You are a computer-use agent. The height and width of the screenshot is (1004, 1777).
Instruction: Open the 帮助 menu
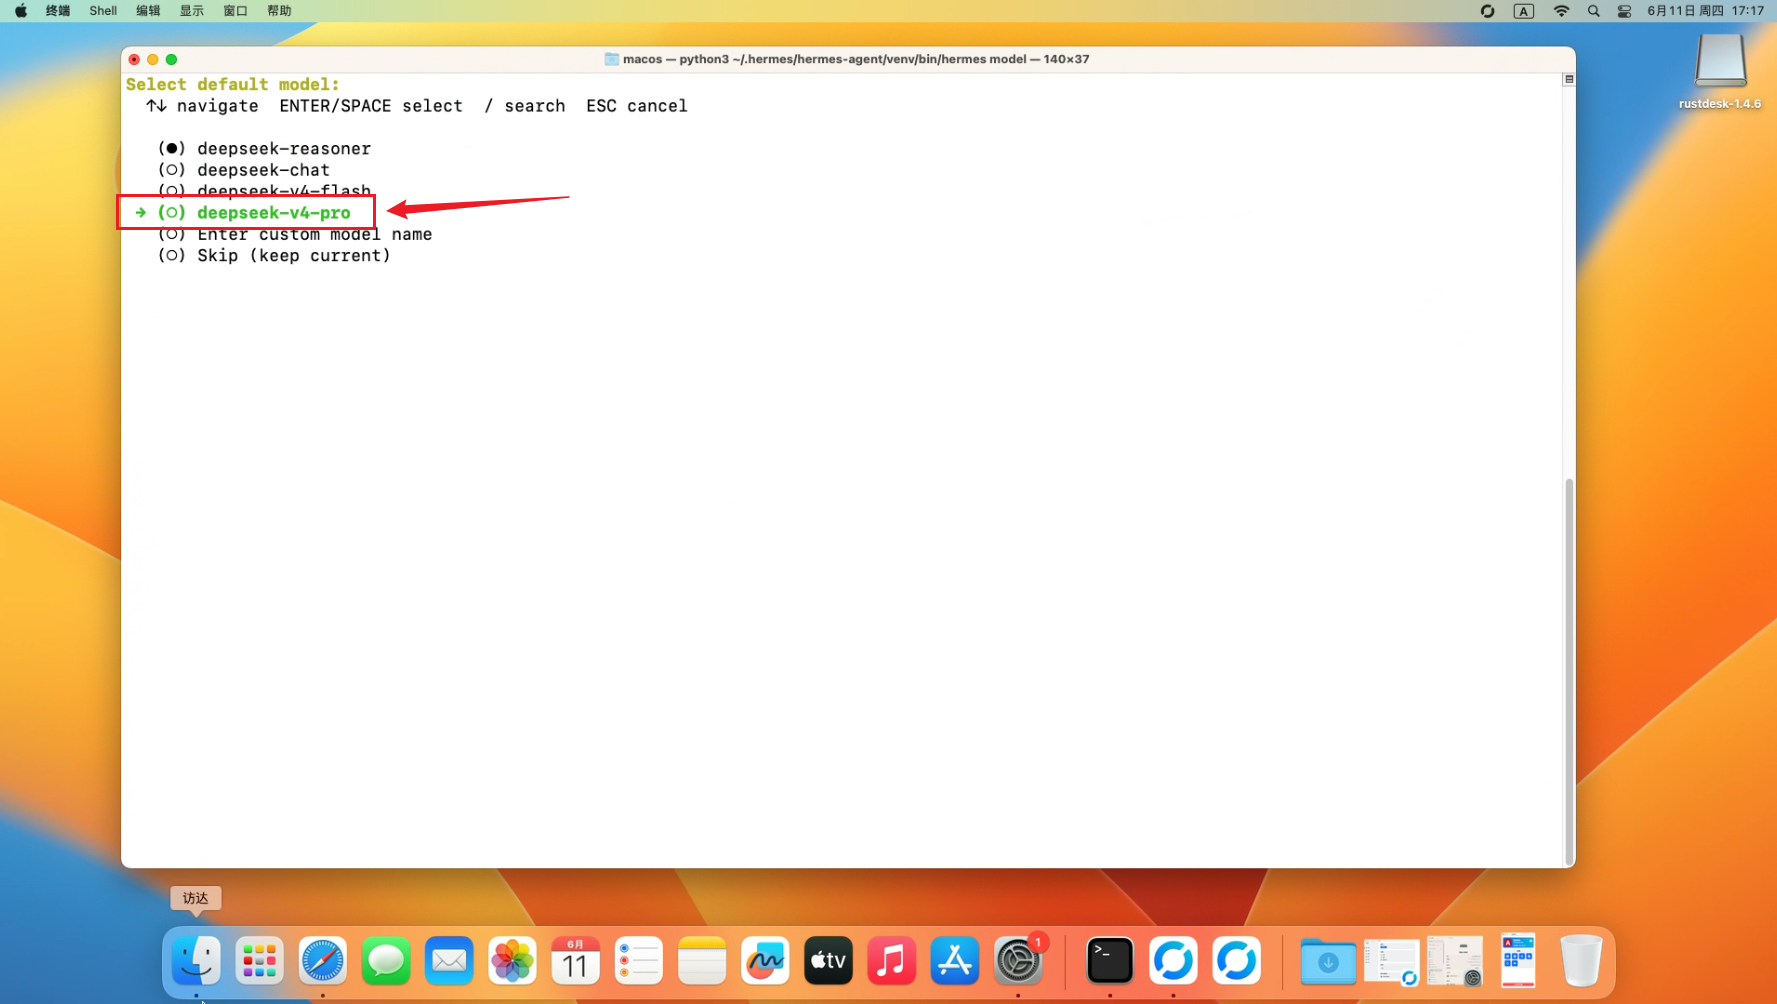click(279, 11)
